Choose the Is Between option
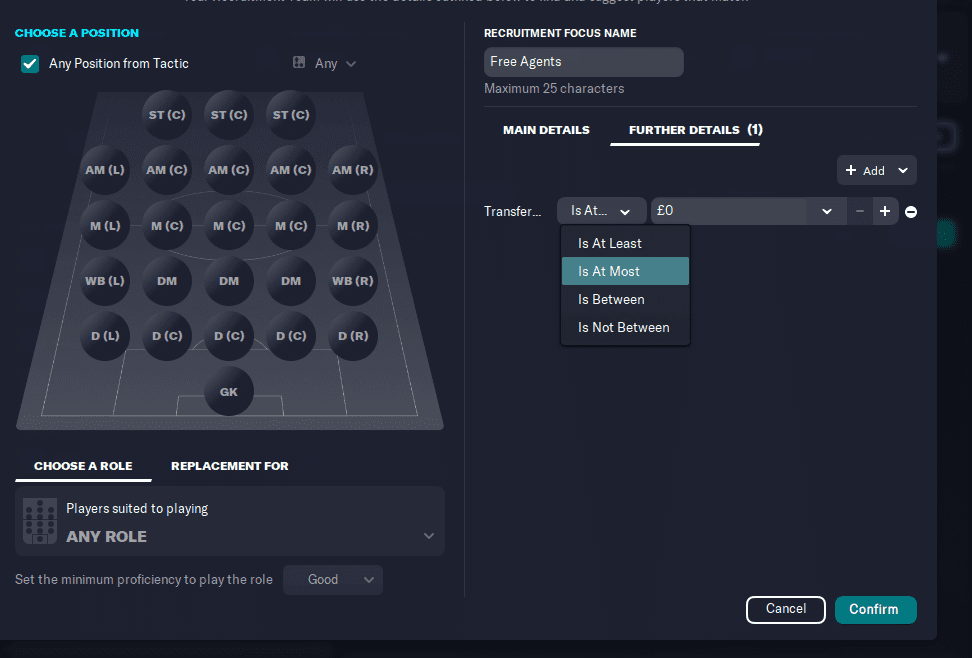Screen dimensions: 972x658 (625, 299)
